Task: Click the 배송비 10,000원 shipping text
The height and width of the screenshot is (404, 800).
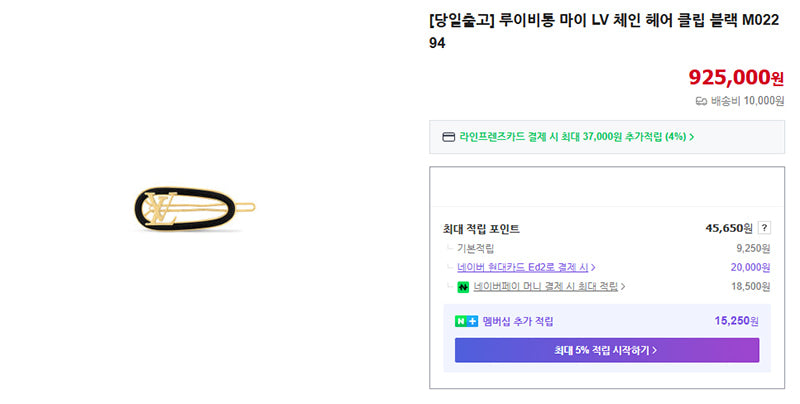Action: click(747, 101)
